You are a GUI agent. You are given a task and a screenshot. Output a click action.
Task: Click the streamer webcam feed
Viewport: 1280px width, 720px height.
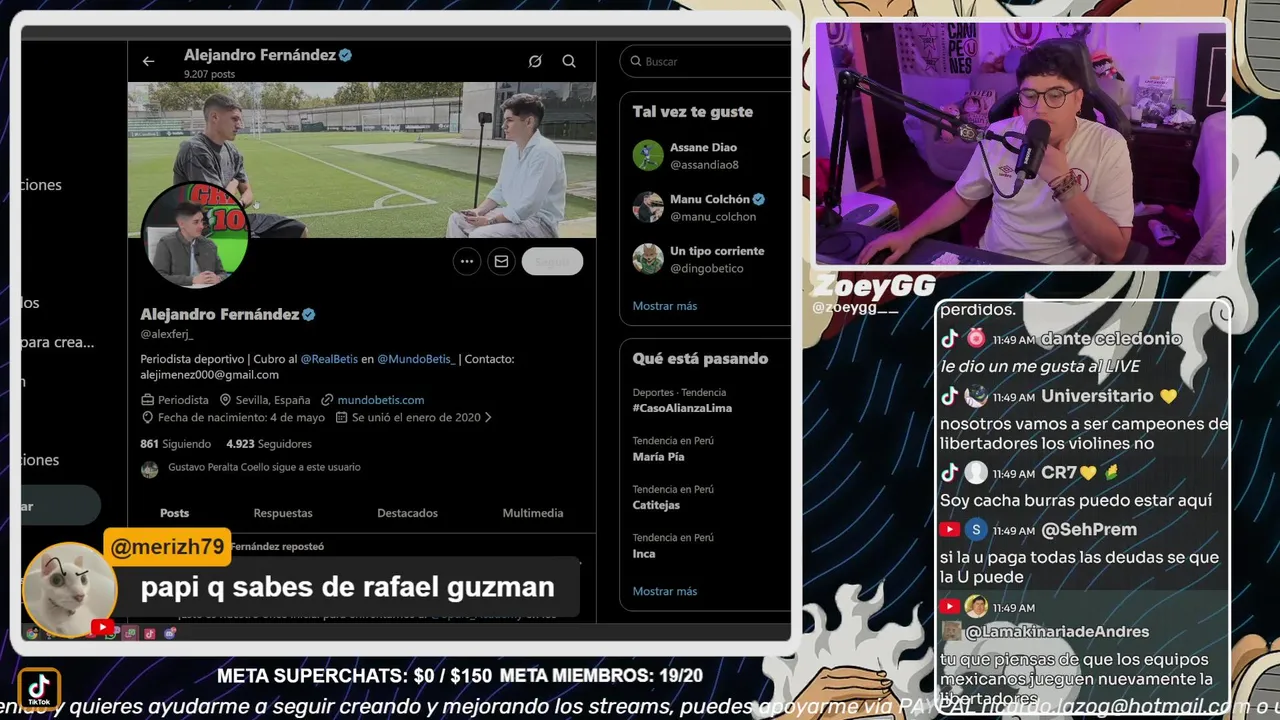tap(1021, 143)
